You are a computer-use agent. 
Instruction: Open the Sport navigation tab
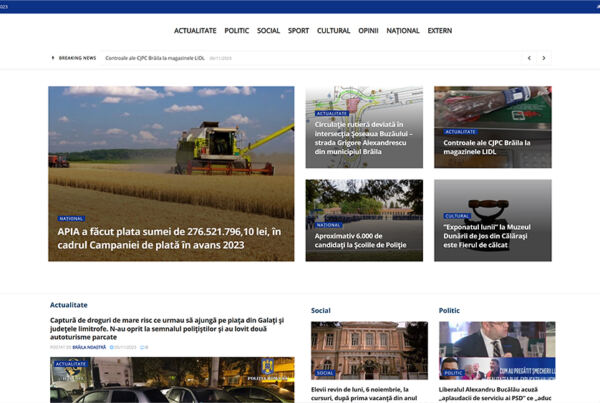coord(298,31)
